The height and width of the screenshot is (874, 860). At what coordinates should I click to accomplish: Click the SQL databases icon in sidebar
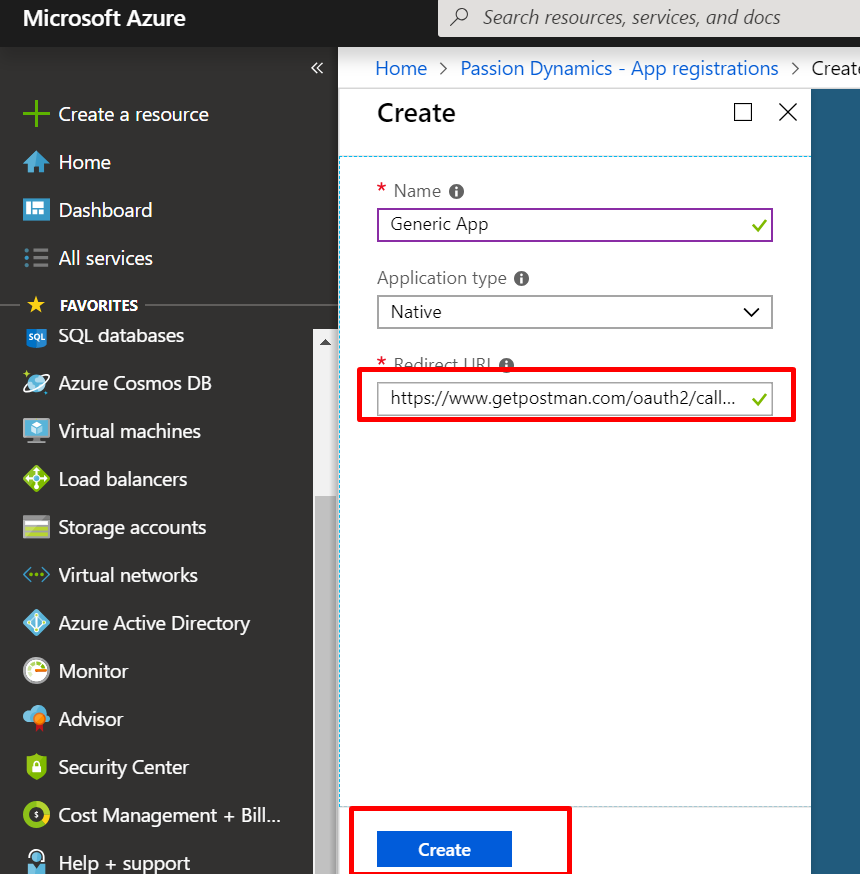36,337
